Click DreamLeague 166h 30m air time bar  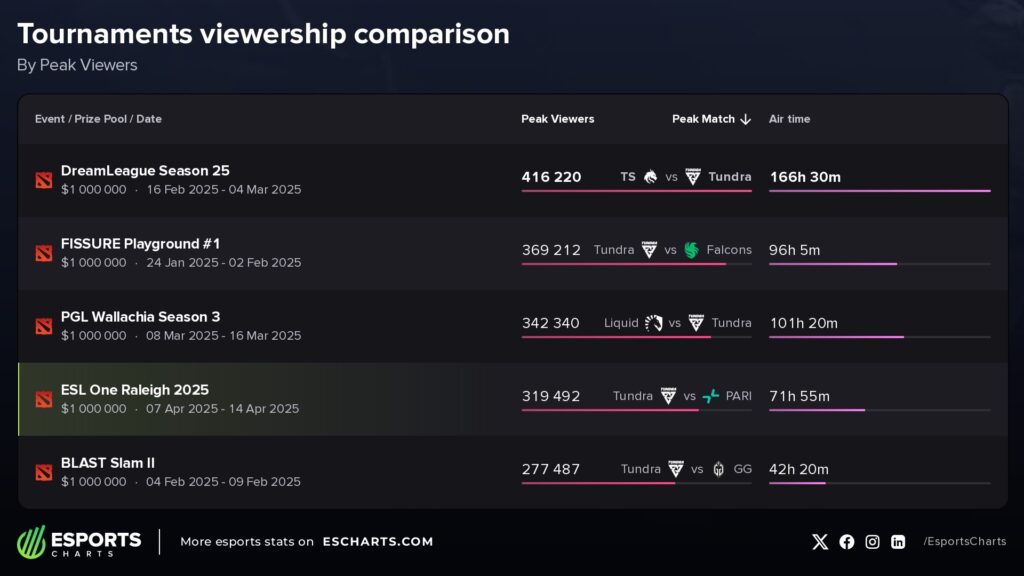(x=880, y=191)
